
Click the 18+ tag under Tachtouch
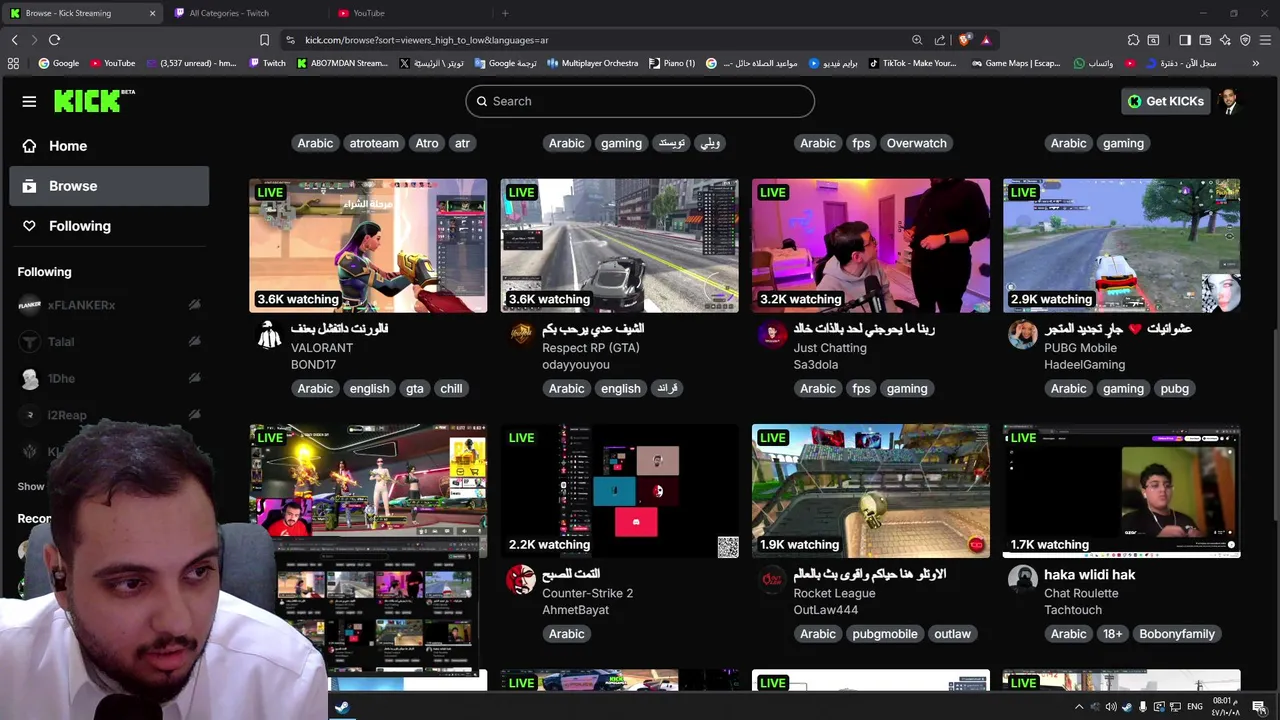[1113, 634]
